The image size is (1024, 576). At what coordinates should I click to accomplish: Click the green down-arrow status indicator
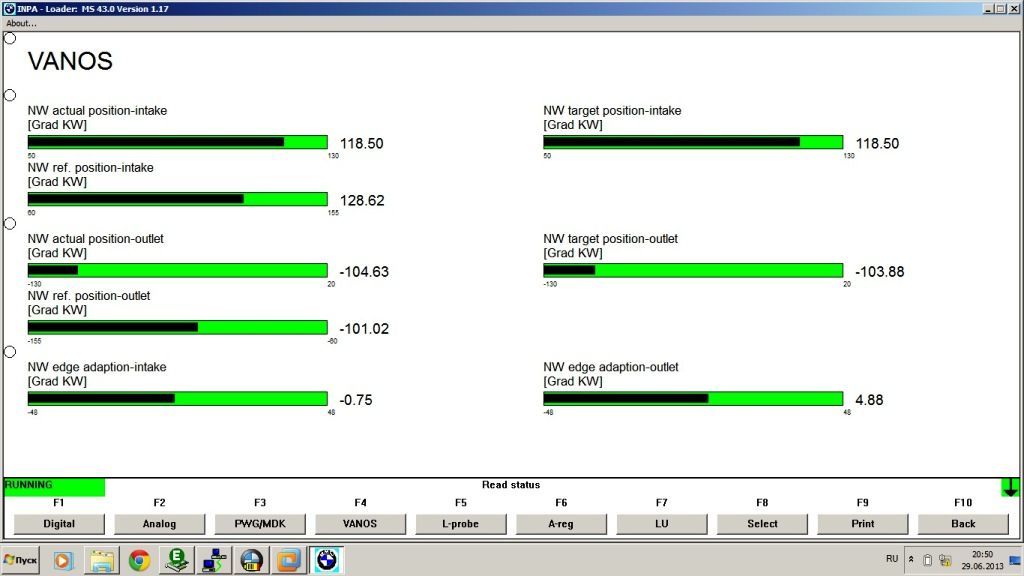[x=1010, y=487]
